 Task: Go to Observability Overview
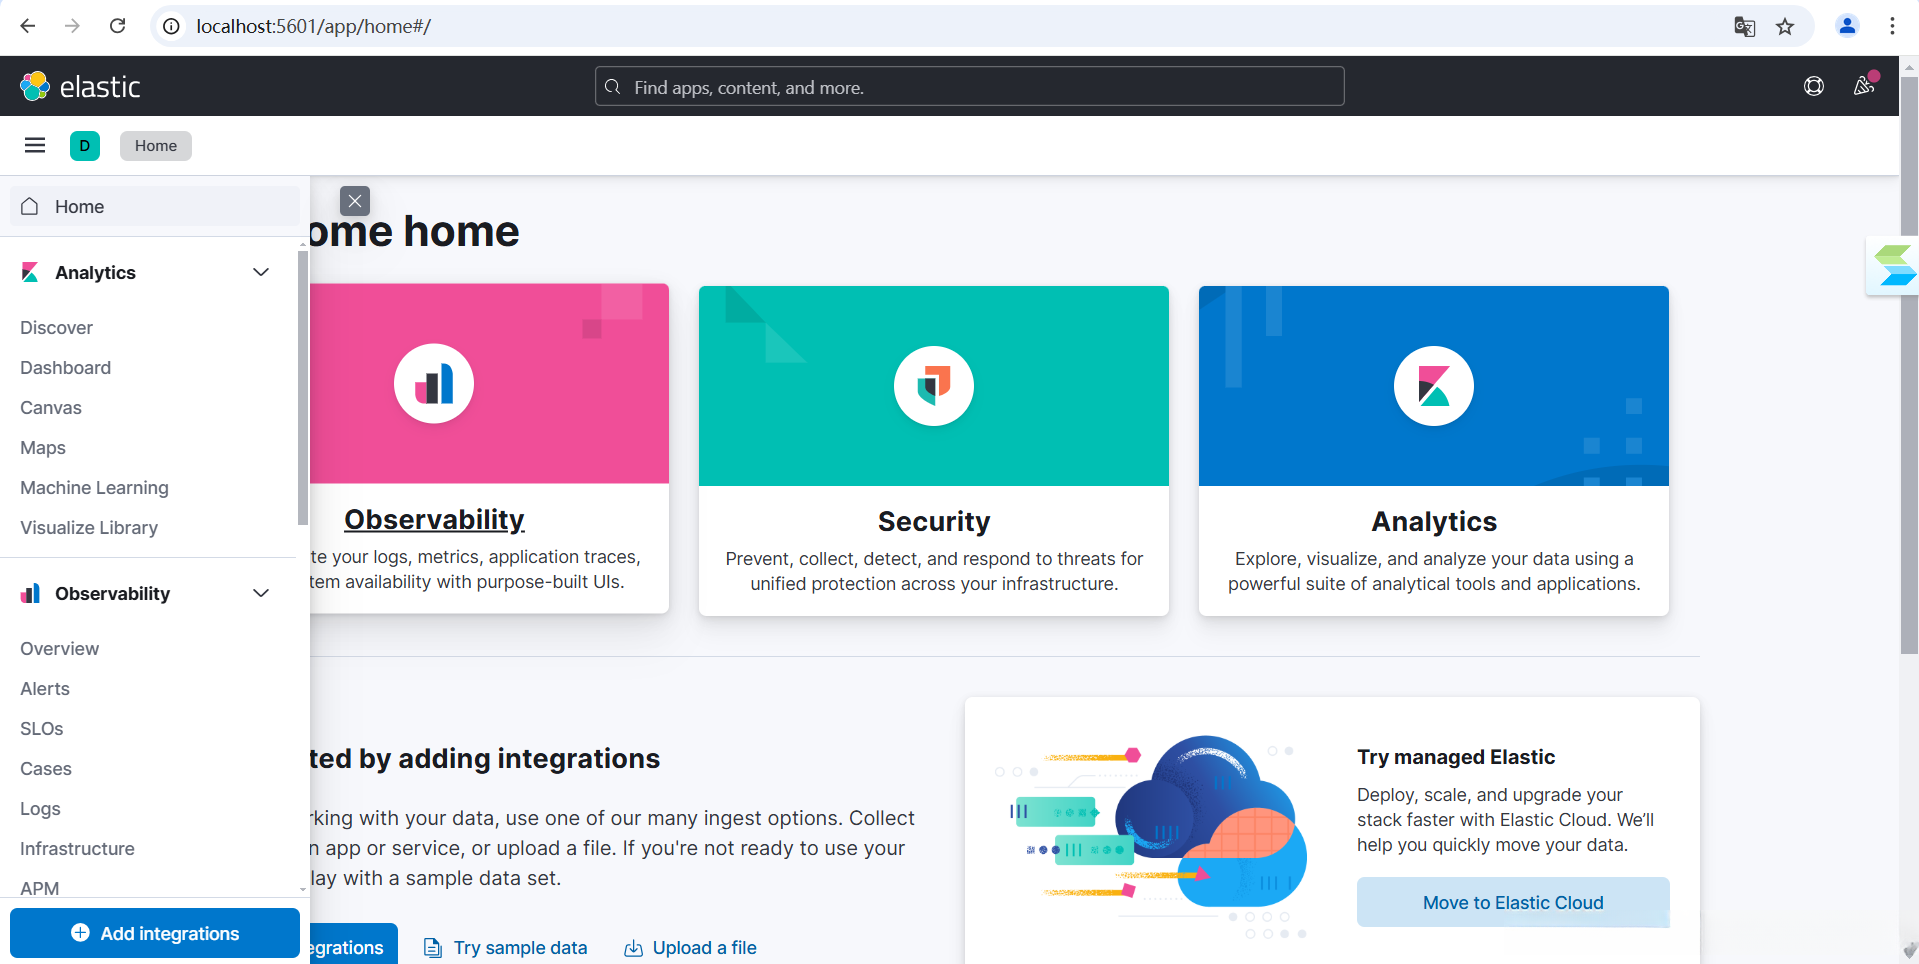pos(59,649)
